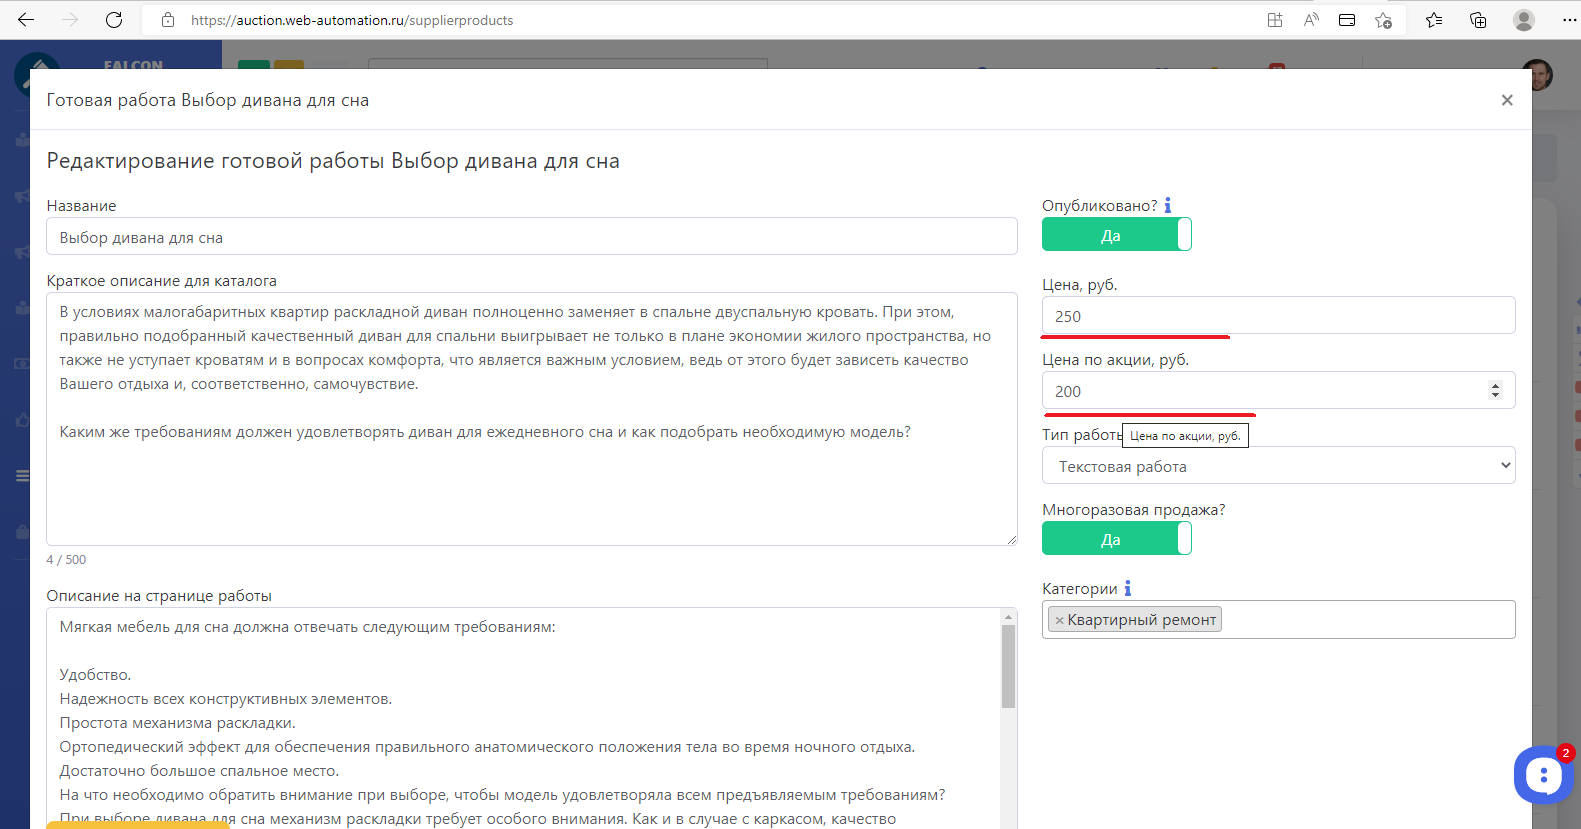Toggle the Многоразовая продажа switch

pyautogui.click(x=1116, y=539)
